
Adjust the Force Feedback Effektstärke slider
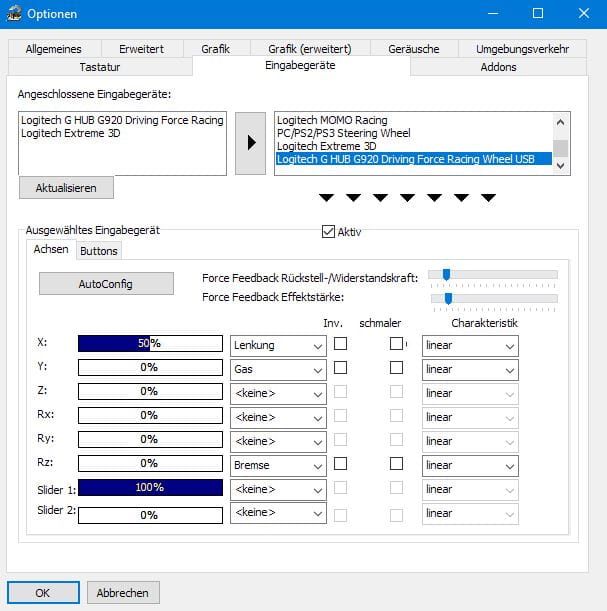click(448, 297)
